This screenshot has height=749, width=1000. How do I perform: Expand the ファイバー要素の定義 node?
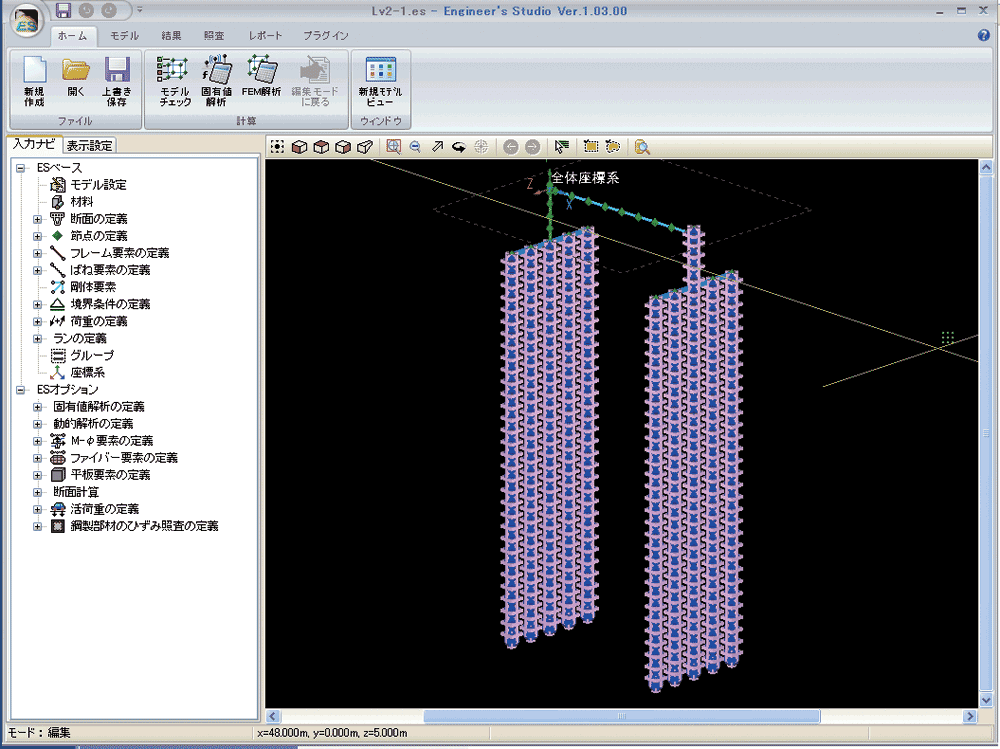(x=37, y=458)
